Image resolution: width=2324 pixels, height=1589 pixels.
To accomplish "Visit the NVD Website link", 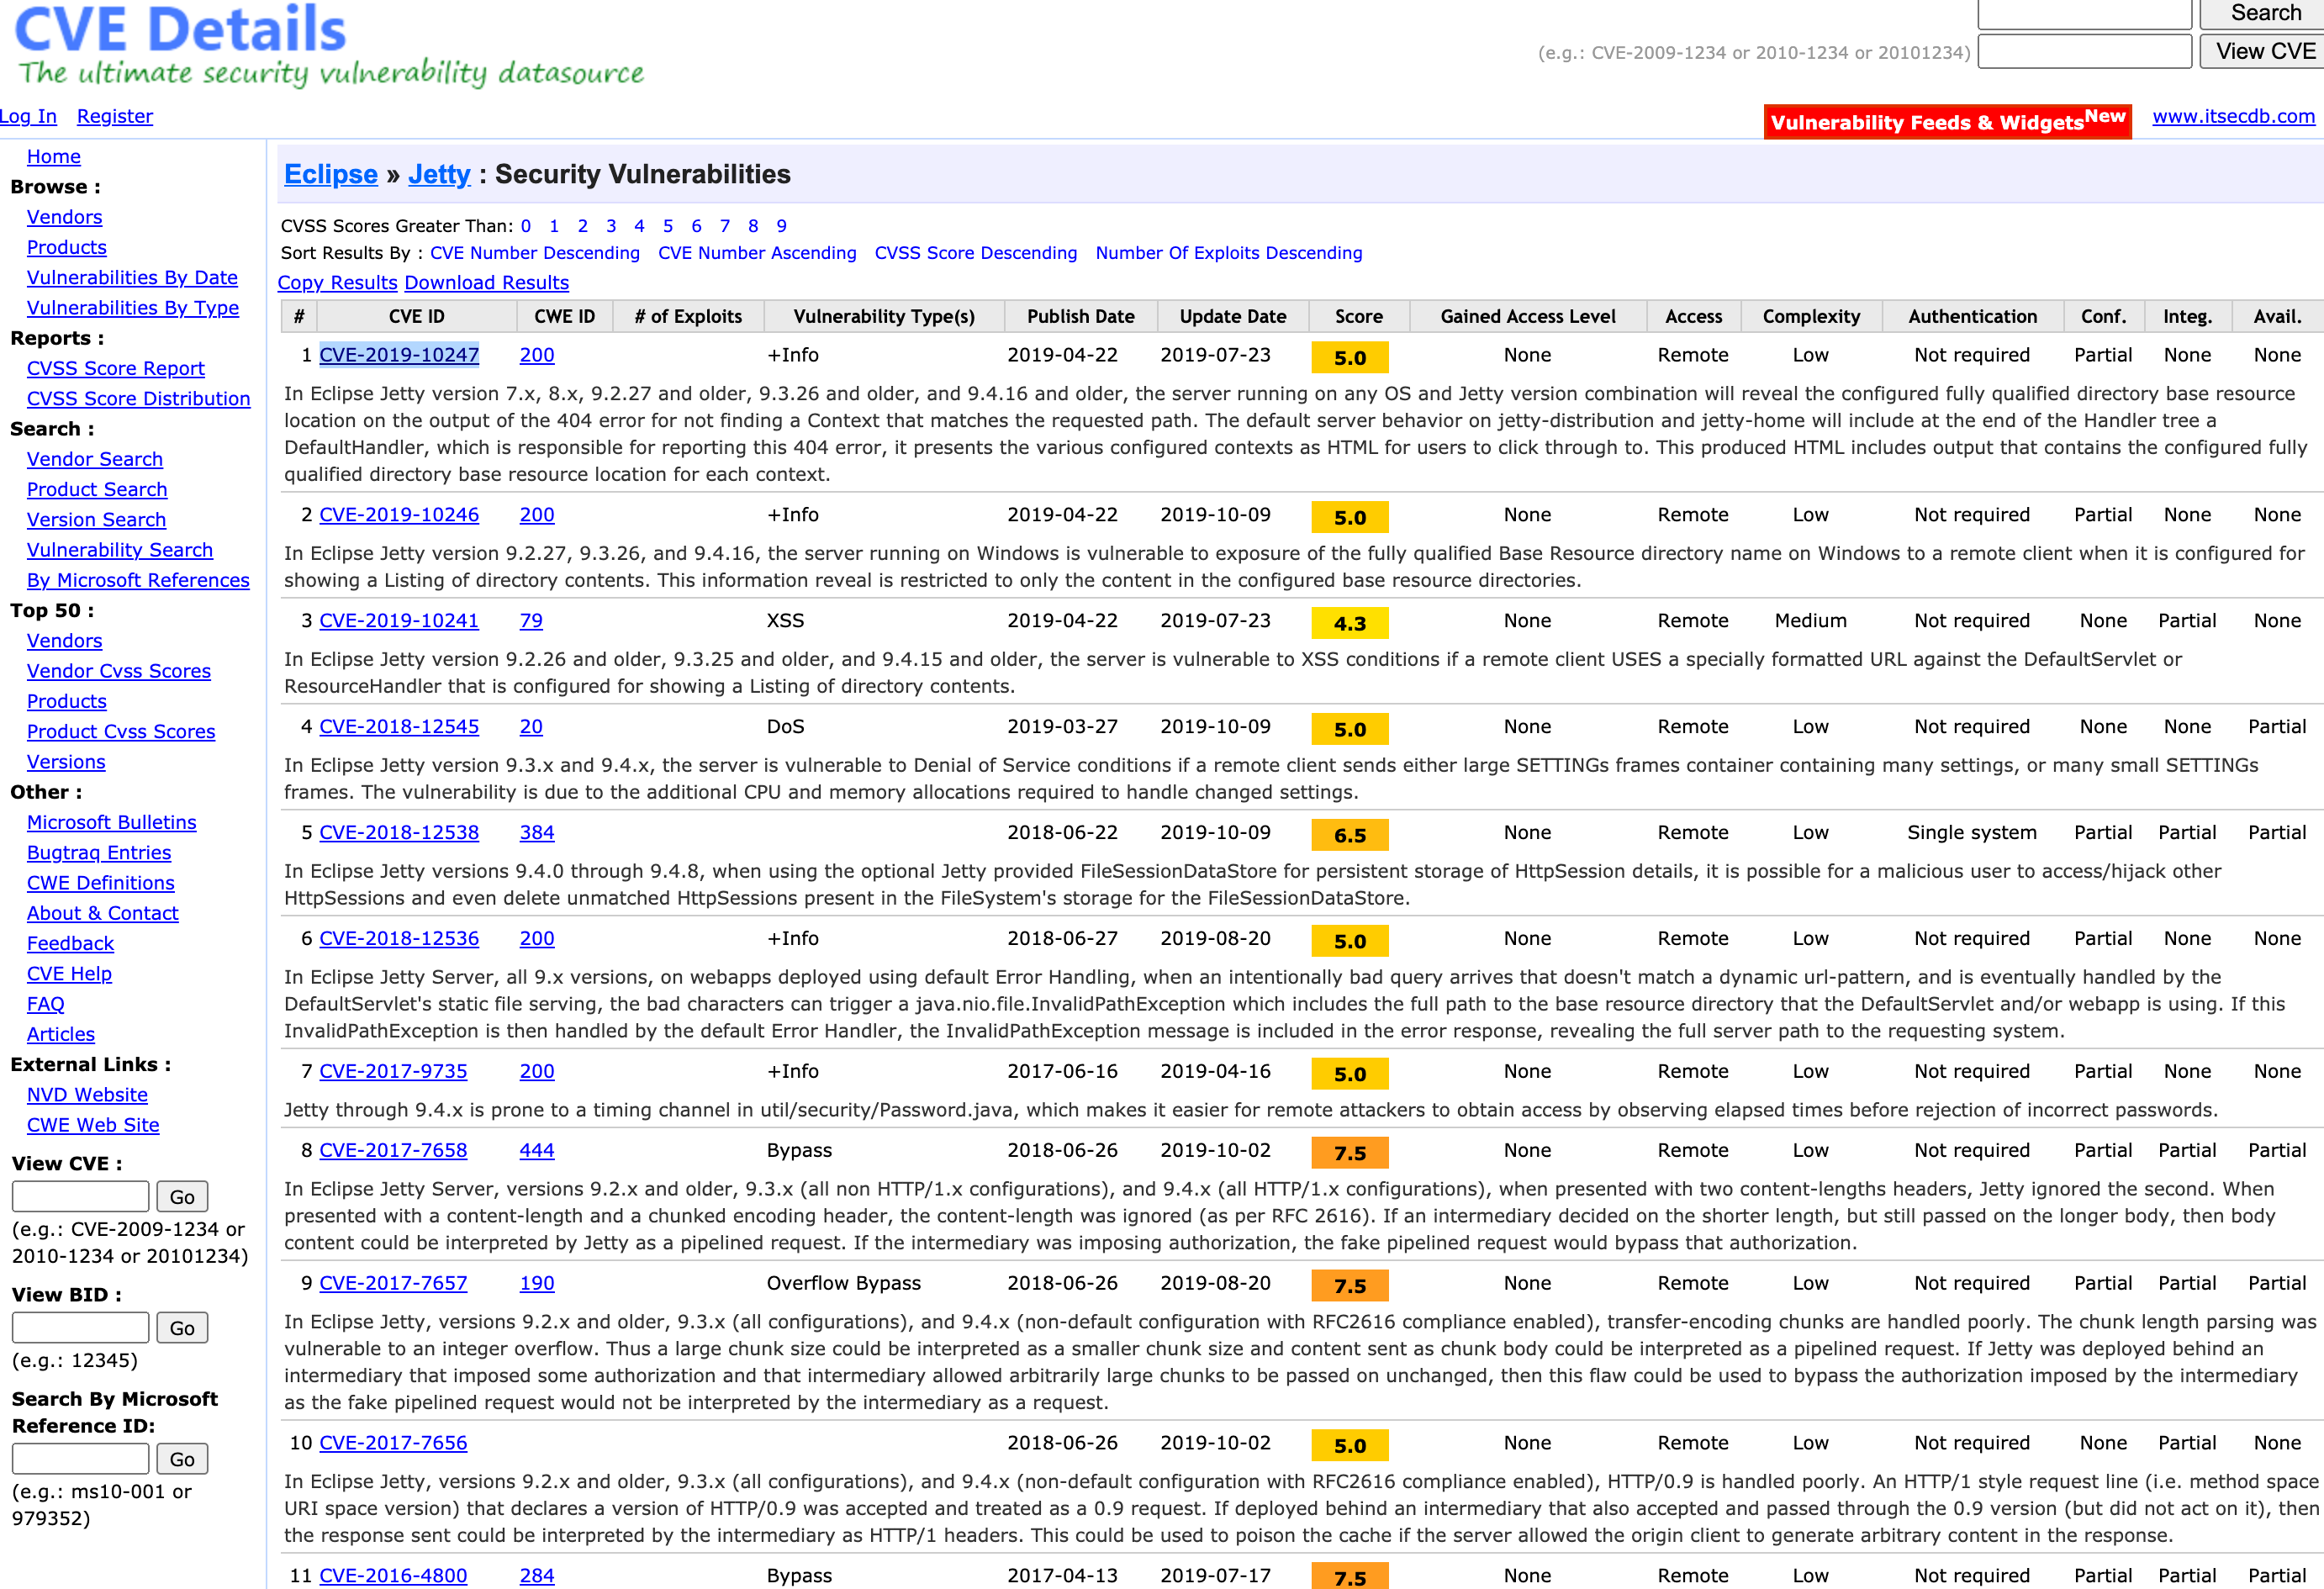I will [x=87, y=1094].
